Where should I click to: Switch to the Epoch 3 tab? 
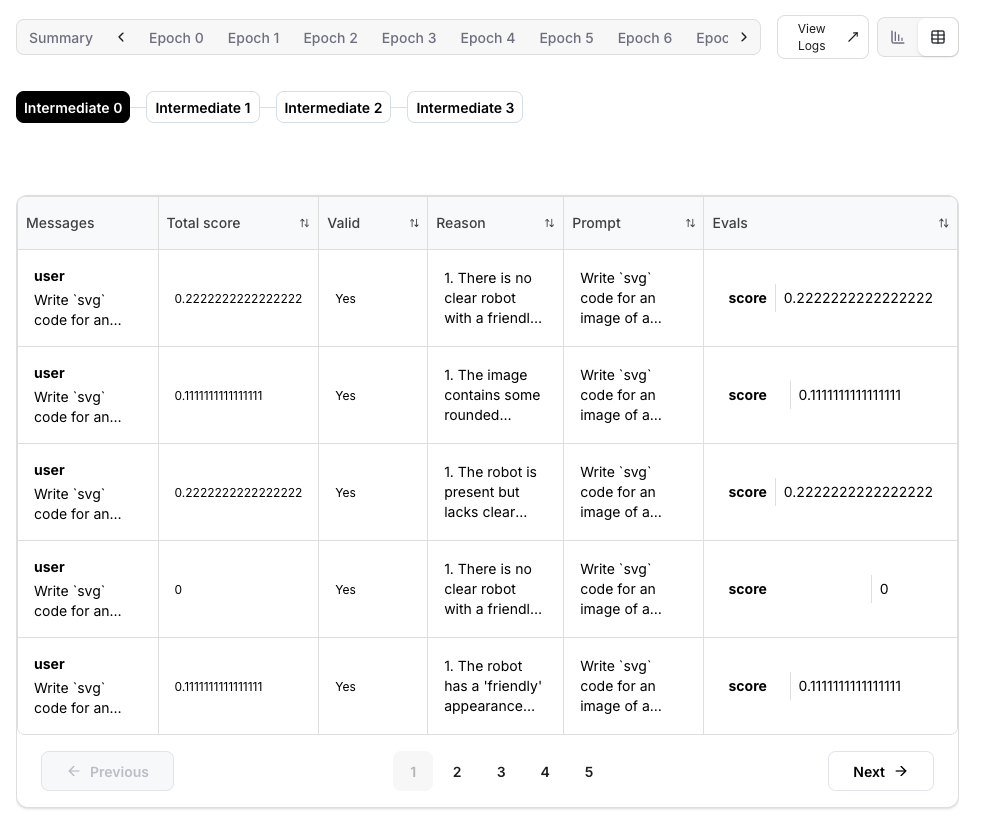[x=408, y=38]
